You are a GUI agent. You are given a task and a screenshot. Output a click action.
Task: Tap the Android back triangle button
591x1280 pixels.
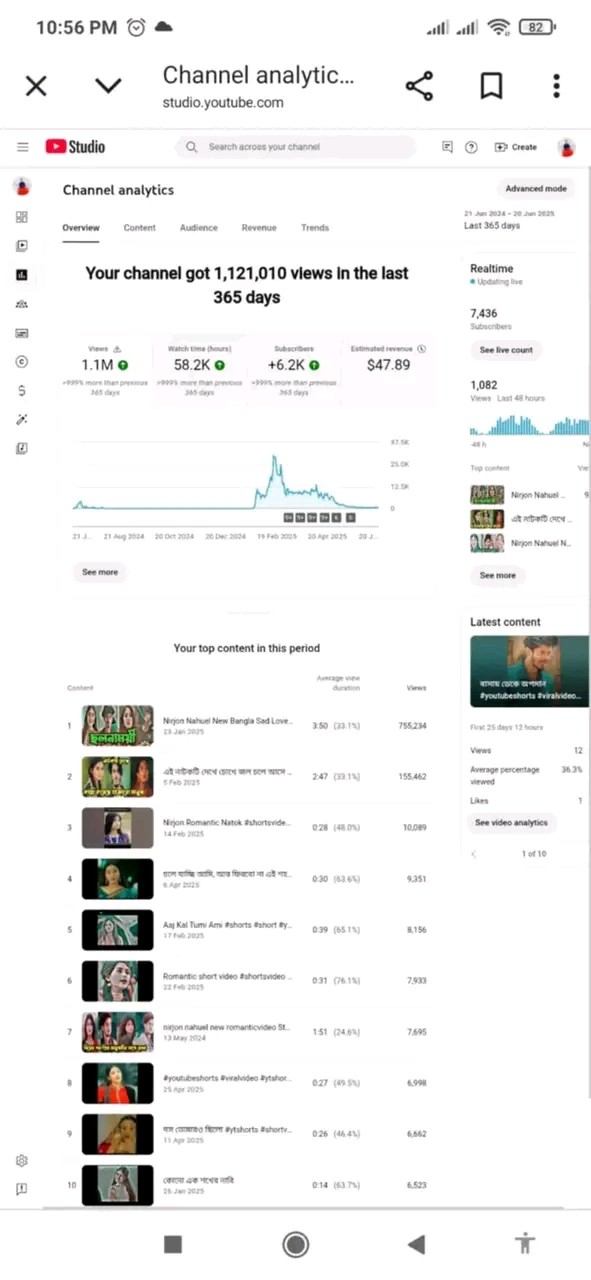[x=417, y=1244]
